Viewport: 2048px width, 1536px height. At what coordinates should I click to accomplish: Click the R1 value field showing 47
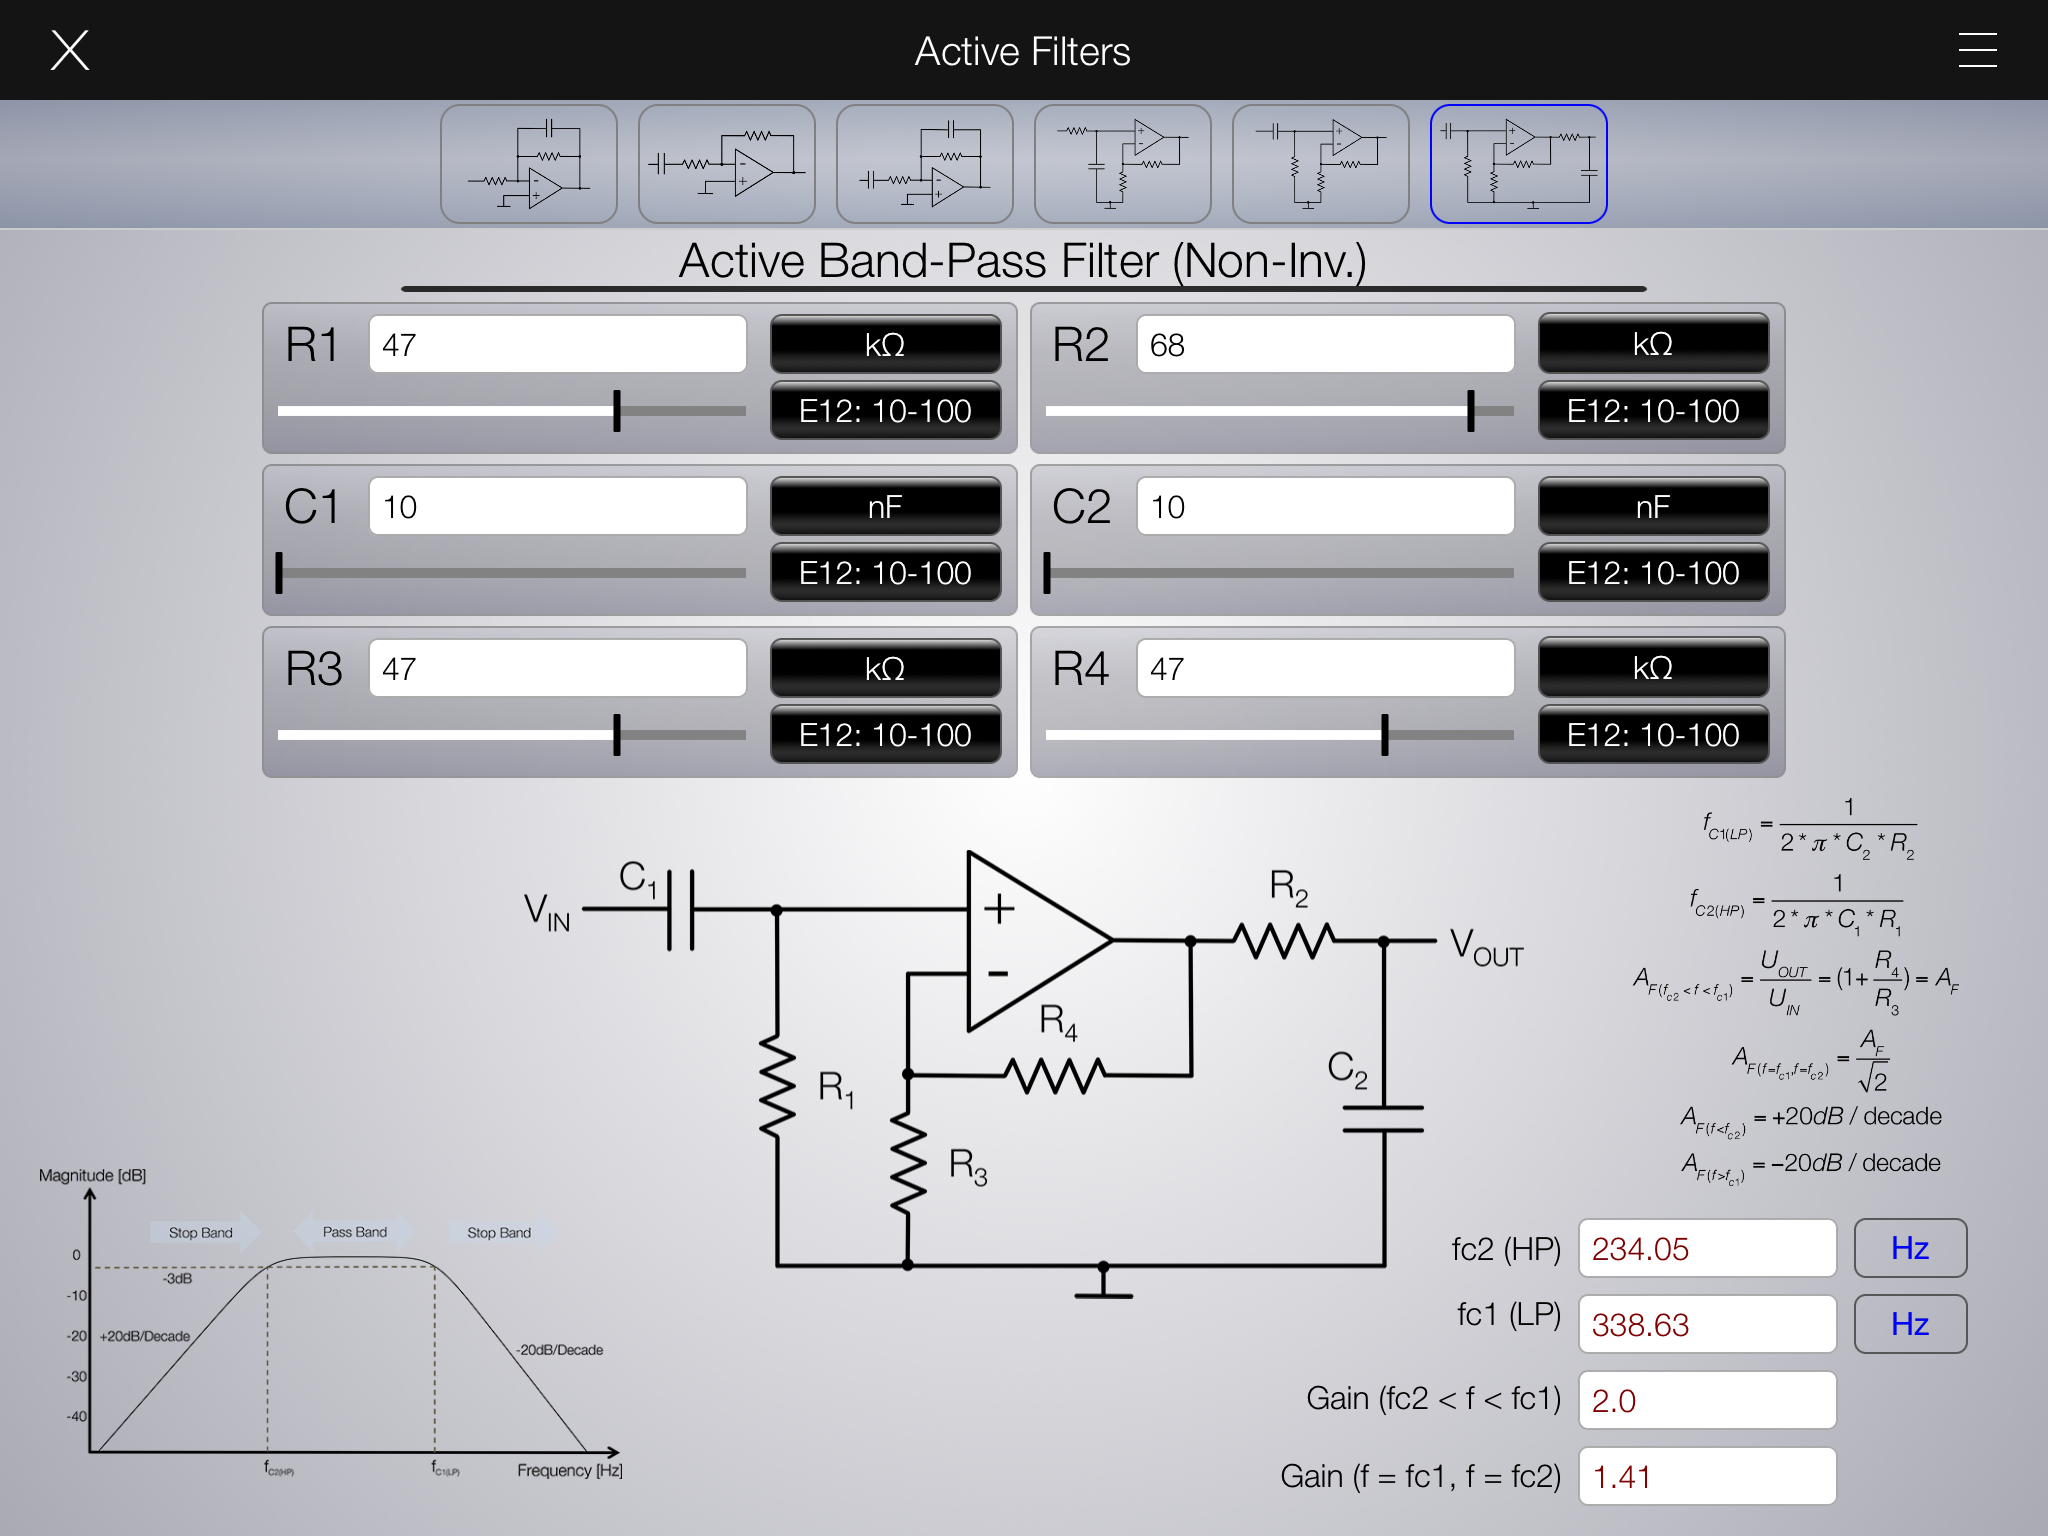pyautogui.click(x=557, y=345)
